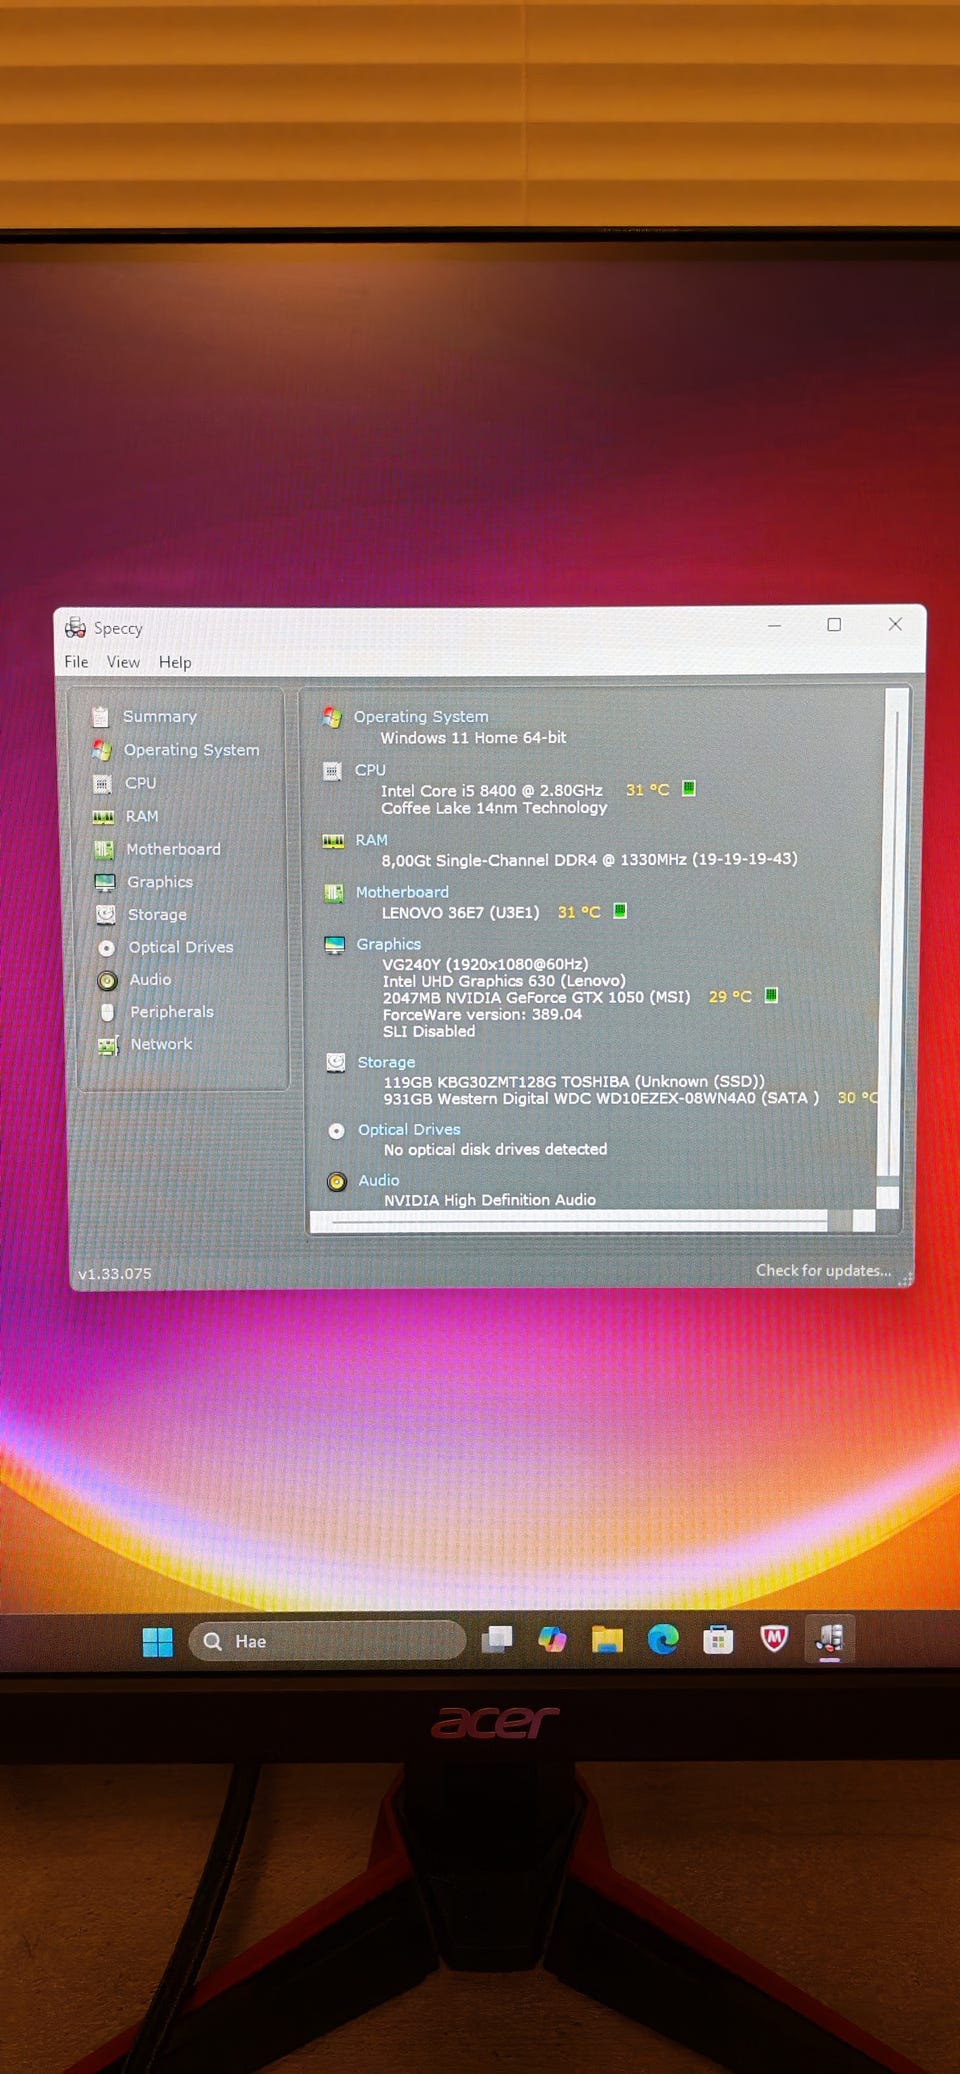960x2074 pixels.
Task: Click the taskbar Hae search box
Action: click(328, 1641)
